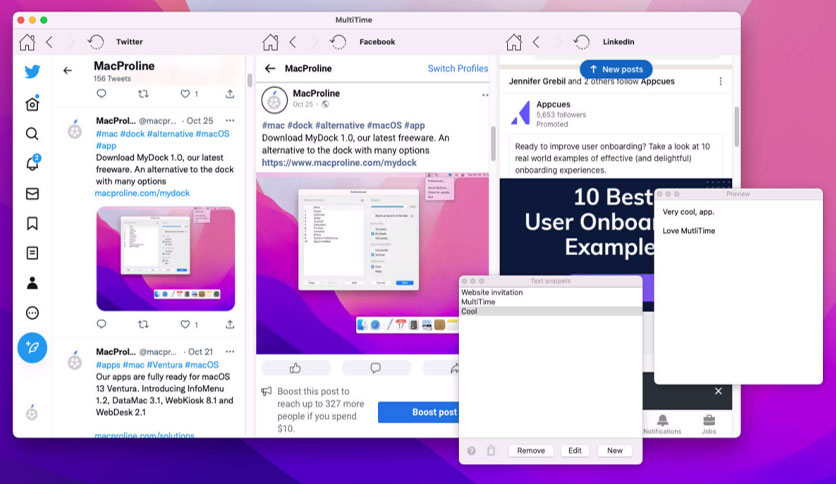Open Twitter notifications bell

tap(33, 163)
